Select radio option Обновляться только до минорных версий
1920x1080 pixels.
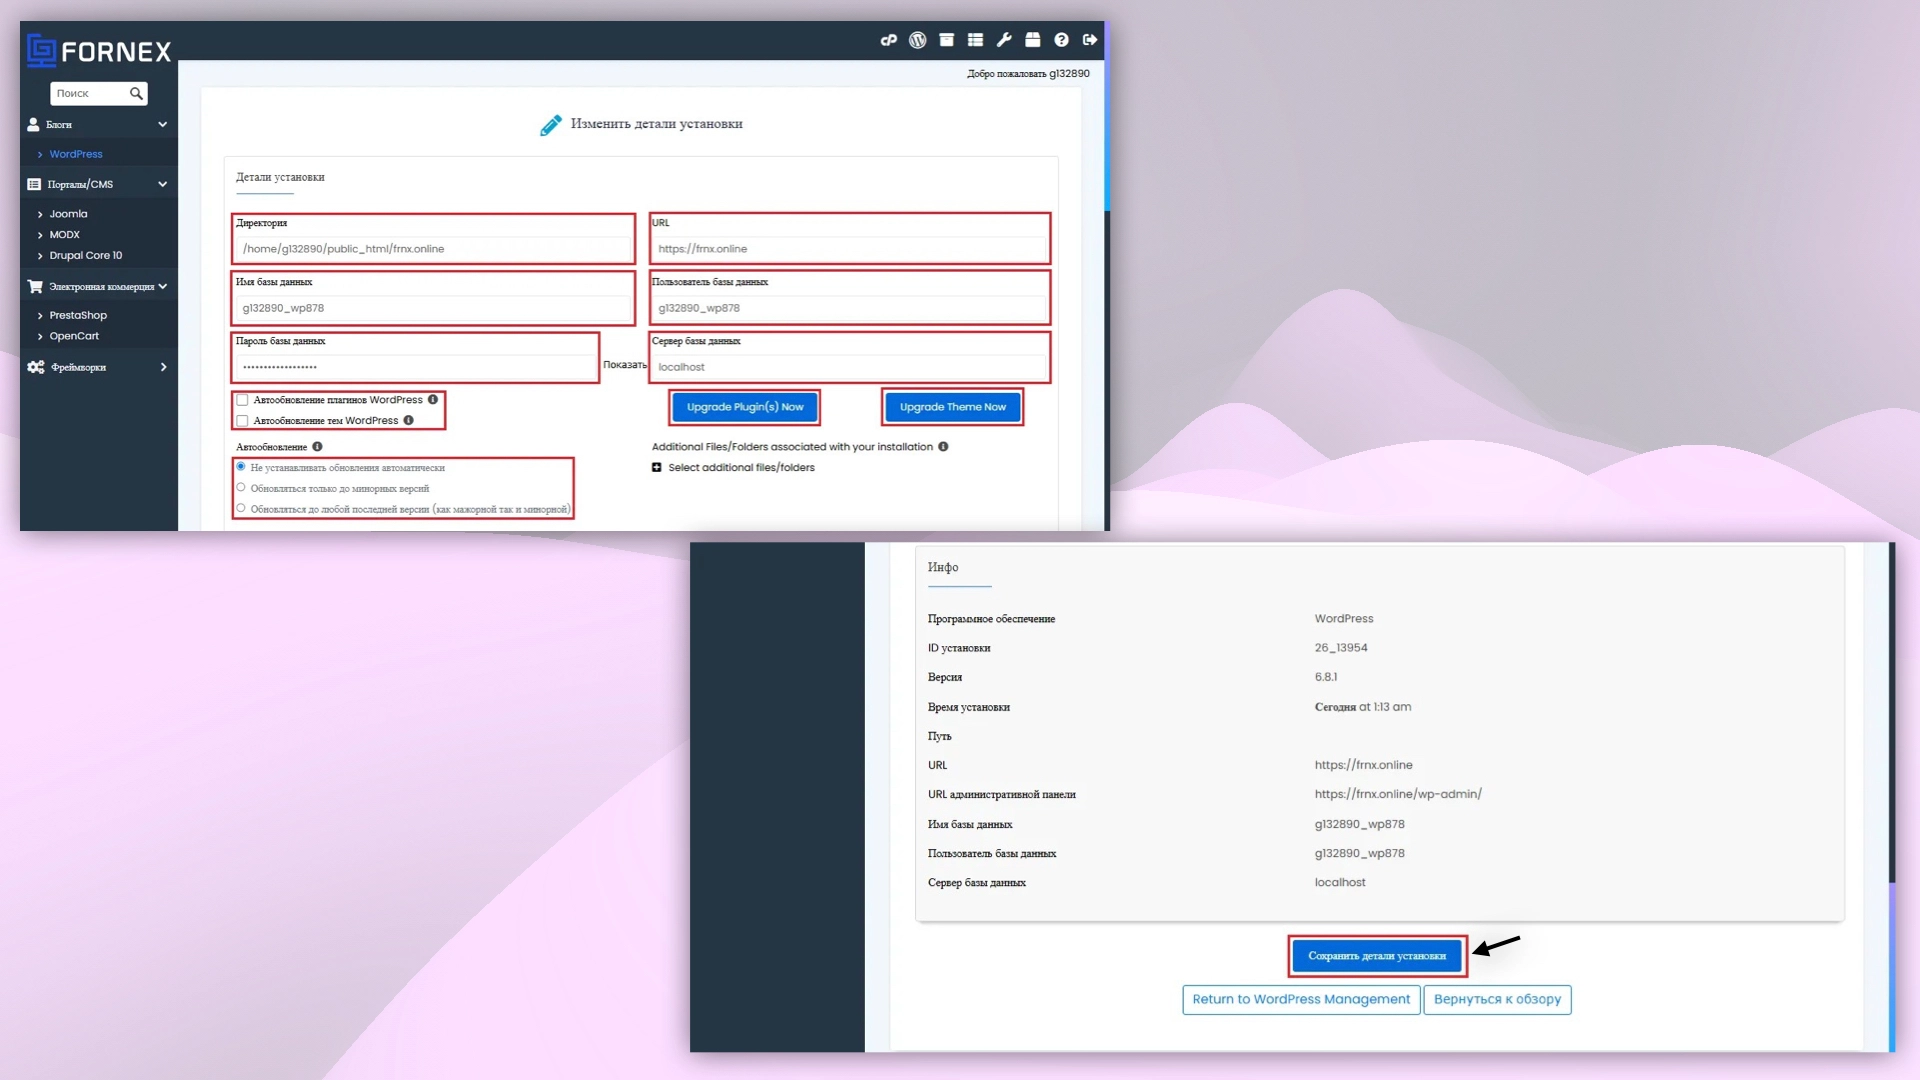[x=241, y=487]
